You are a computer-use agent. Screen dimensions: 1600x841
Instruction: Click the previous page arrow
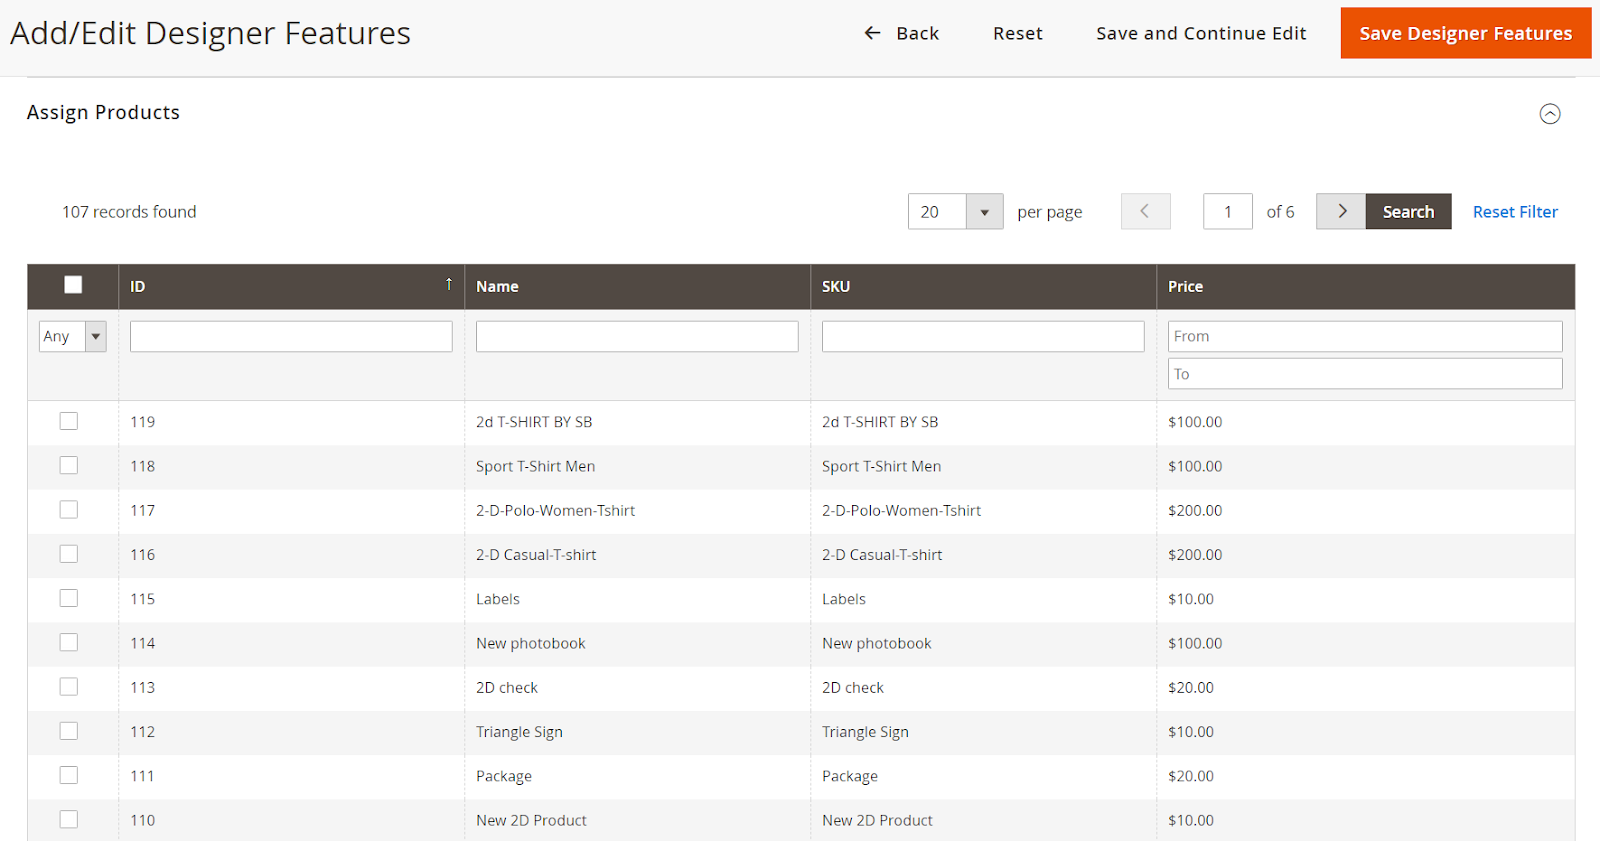1146,211
